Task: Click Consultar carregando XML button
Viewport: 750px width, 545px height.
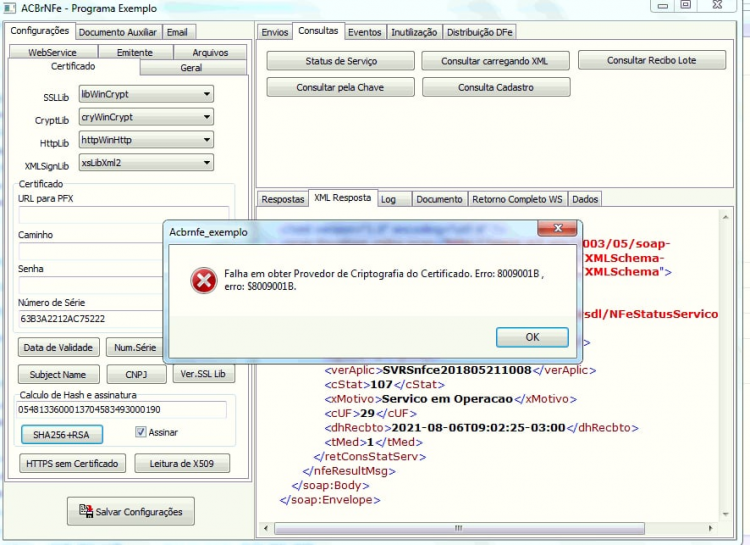Action: point(495,61)
